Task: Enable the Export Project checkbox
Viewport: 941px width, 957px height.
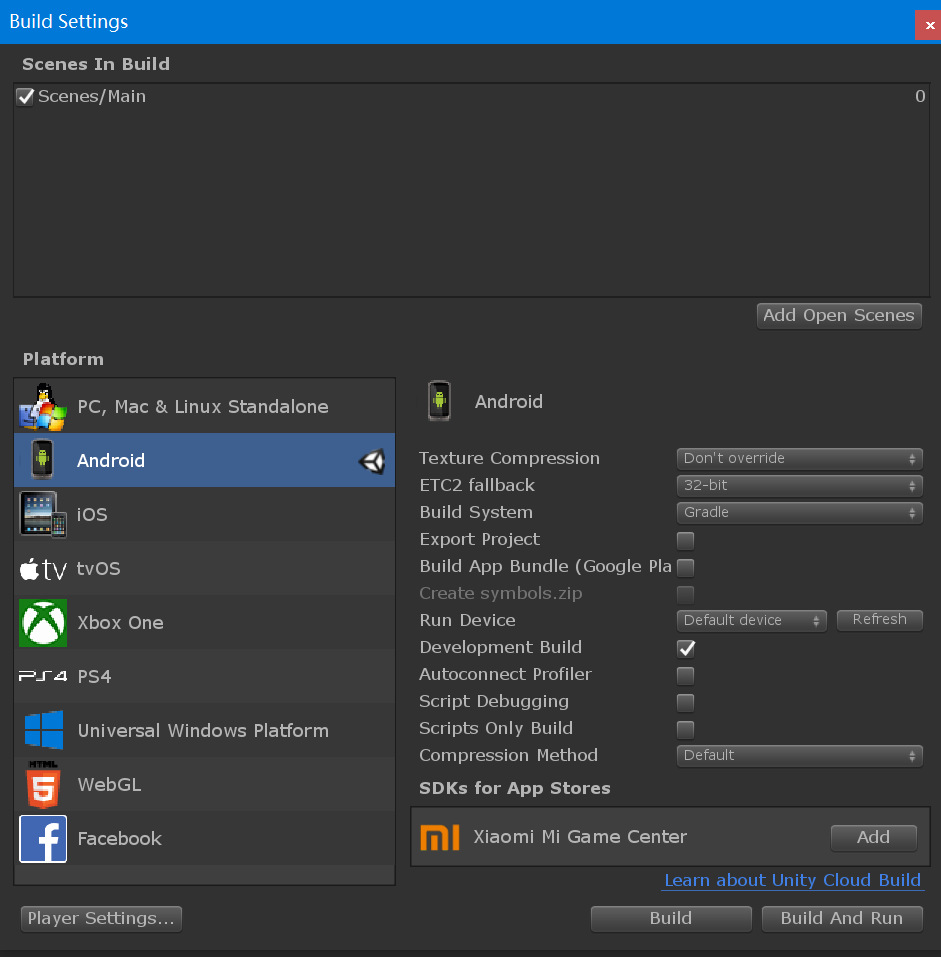Action: point(686,540)
